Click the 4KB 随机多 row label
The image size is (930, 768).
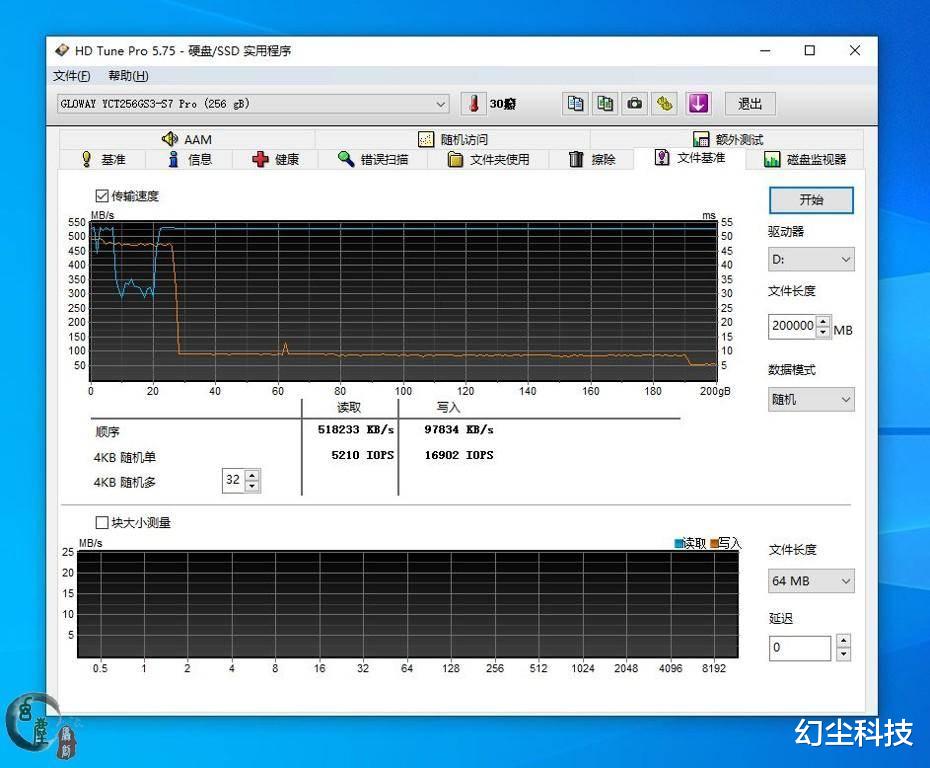click(x=124, y=482)
